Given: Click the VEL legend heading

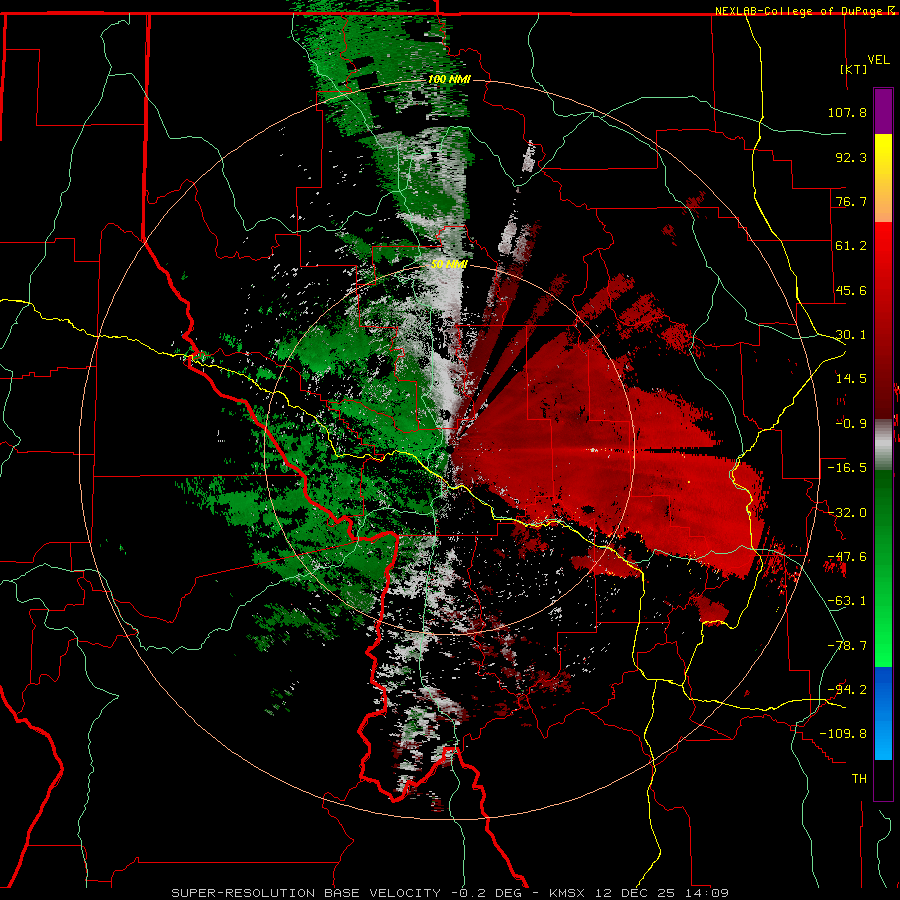Looking at the screenshot, I should [x=878, y=59].
